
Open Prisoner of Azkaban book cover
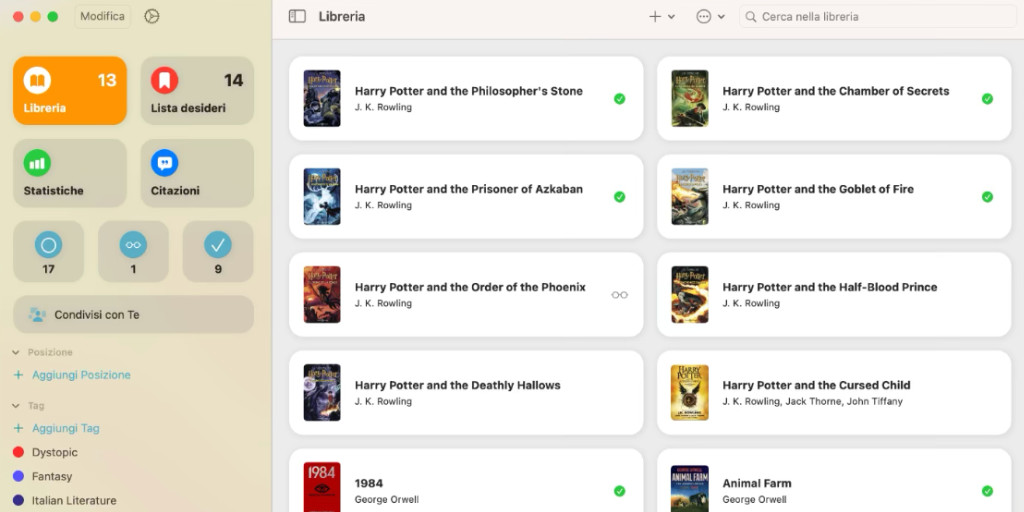[x=322, y=197]
